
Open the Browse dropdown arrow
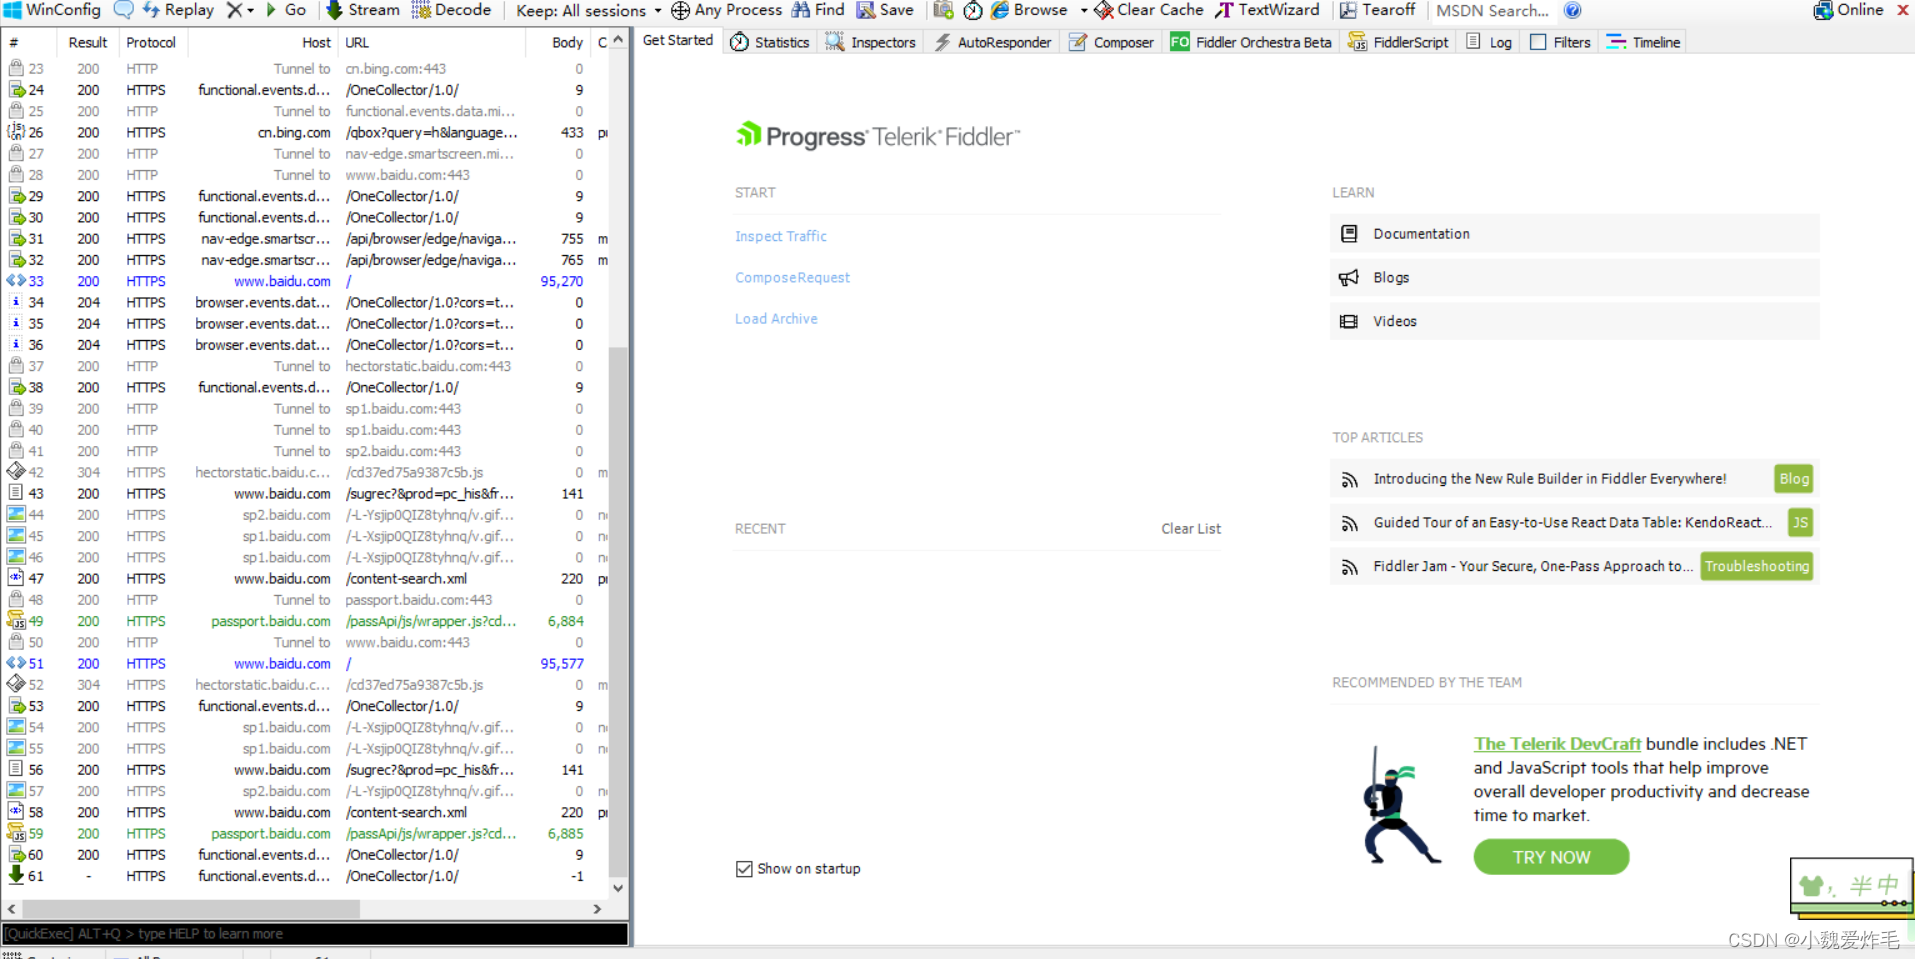point(1084,10)
